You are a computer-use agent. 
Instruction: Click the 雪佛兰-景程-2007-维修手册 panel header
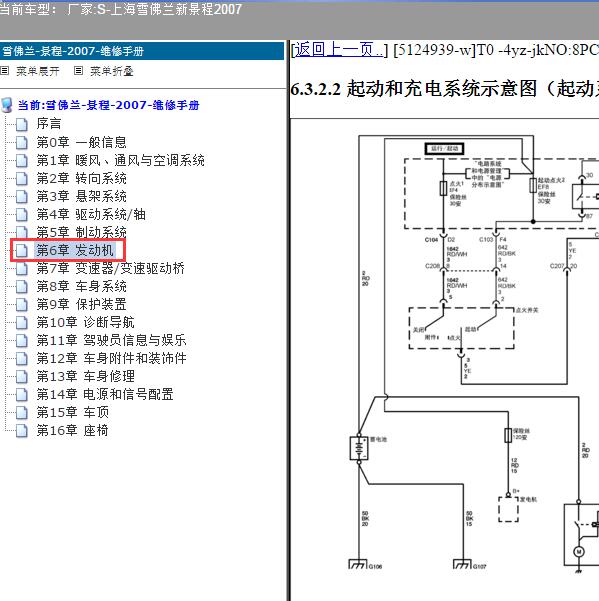(x=142, y=51)
